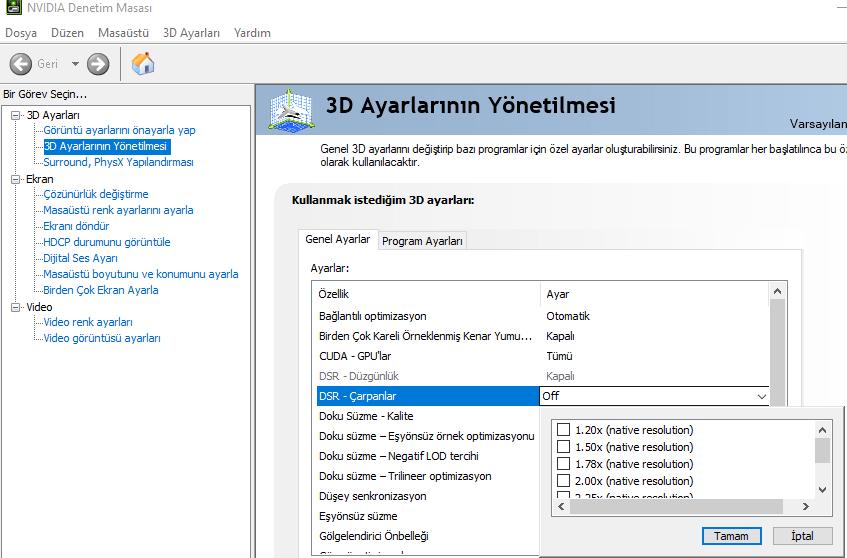Open Masaüstü renk ayarlarını ayarla
Image resolution: width=847 pixels, height=558 pixels.
118,210
